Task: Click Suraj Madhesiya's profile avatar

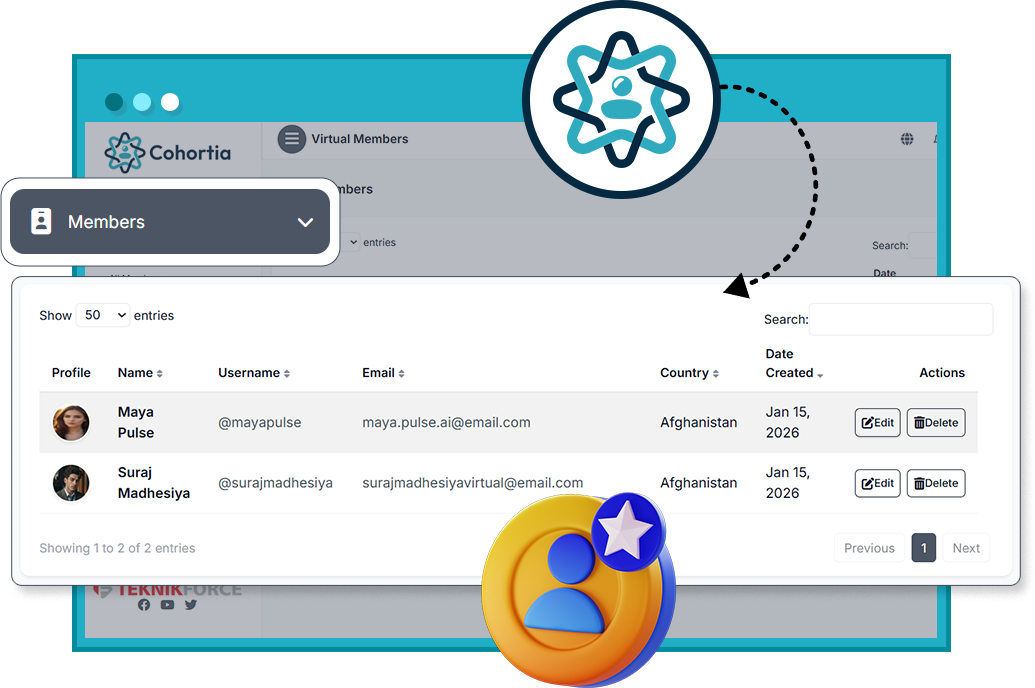Action: [x=71, y=483]
